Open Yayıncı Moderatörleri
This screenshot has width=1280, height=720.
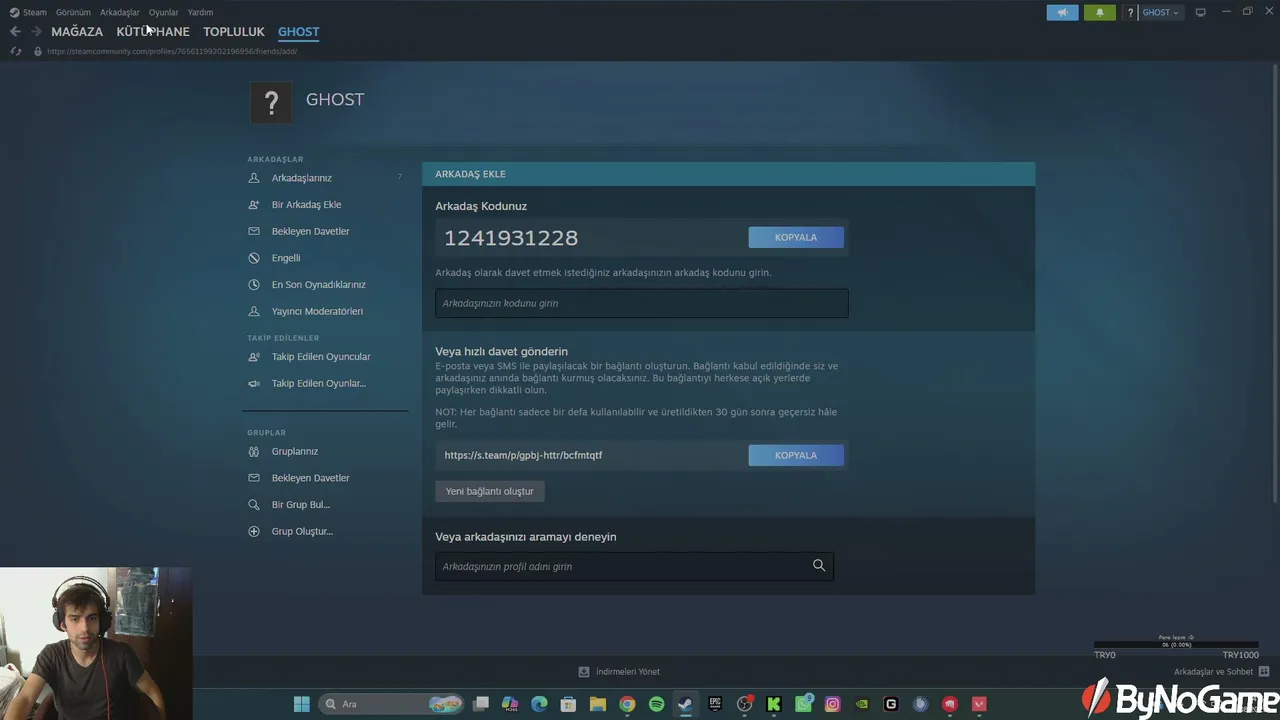[317, 312]
